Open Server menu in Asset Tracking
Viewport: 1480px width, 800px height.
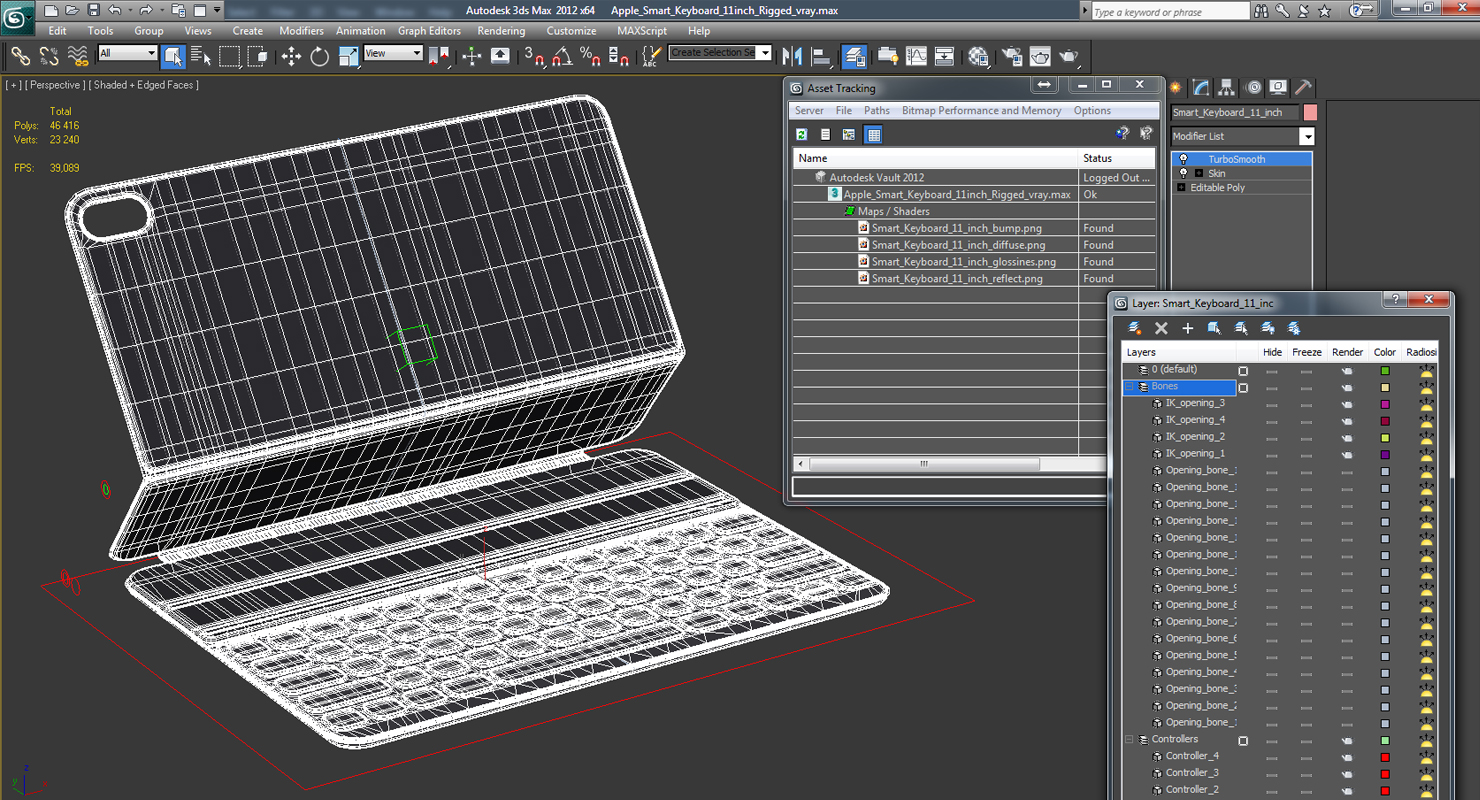[x=809, y=111]
